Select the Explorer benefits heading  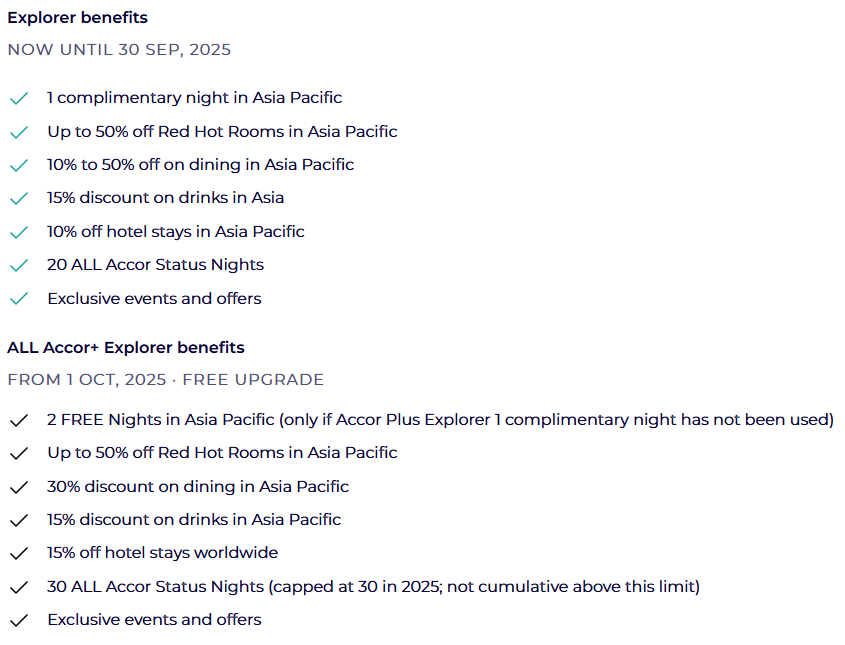[x=78, y=17]
